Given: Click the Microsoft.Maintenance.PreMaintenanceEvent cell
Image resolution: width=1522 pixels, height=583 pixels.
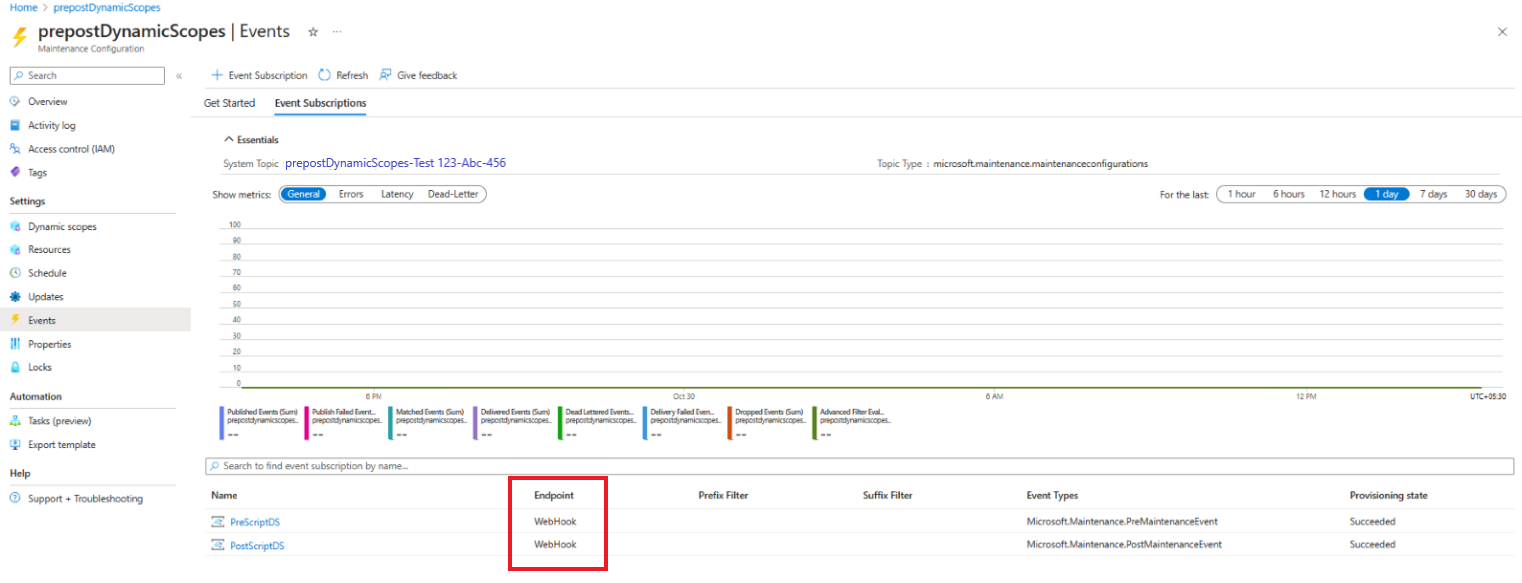Looking at the screenshot, I should (1122, 522).
